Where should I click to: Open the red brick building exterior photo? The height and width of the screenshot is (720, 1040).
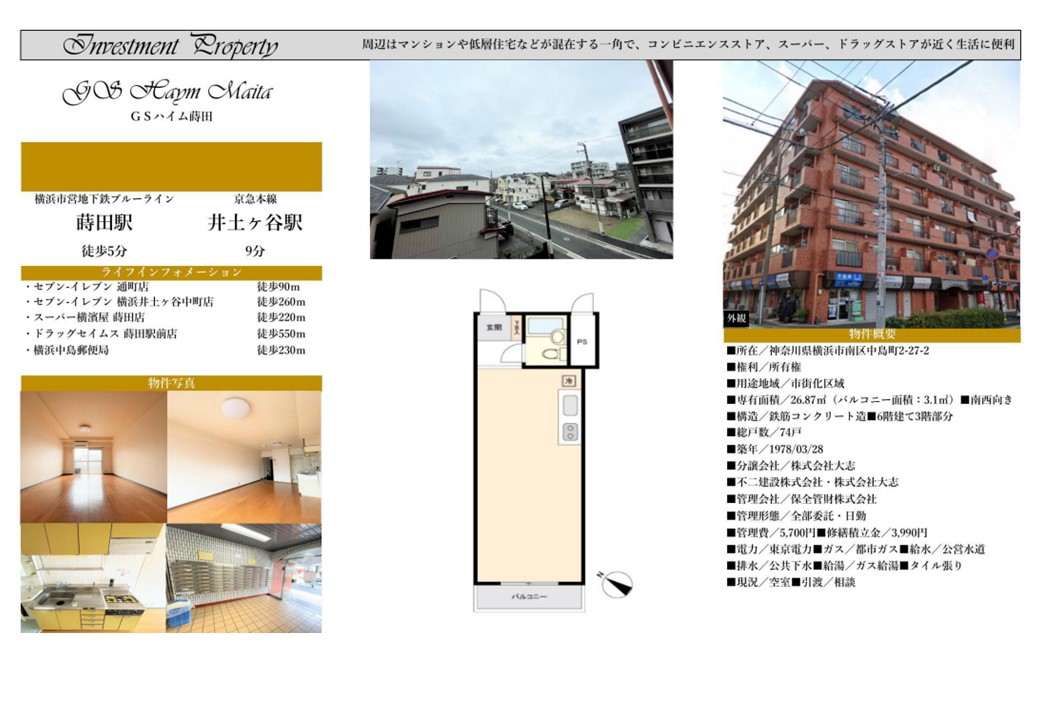click(x=871, y=192)
